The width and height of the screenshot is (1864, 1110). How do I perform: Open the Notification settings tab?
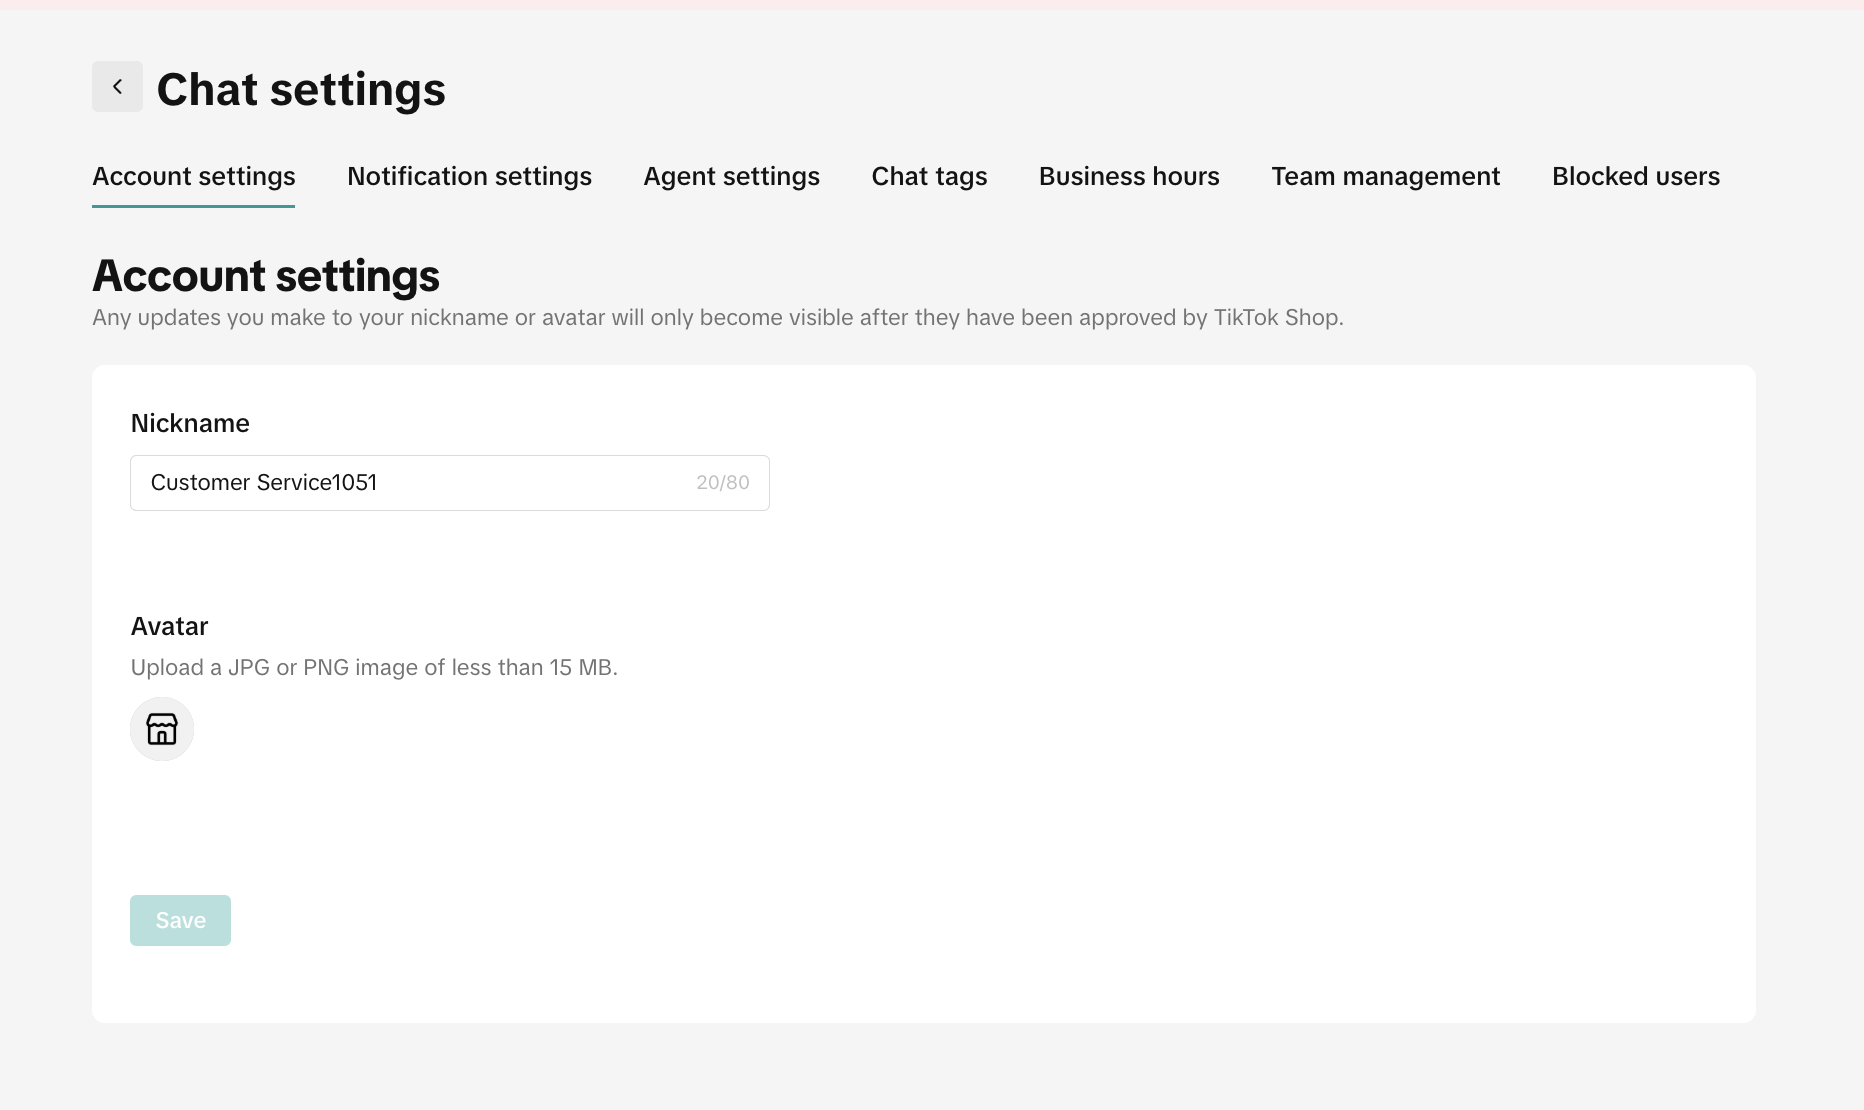[x=469, y=177]
